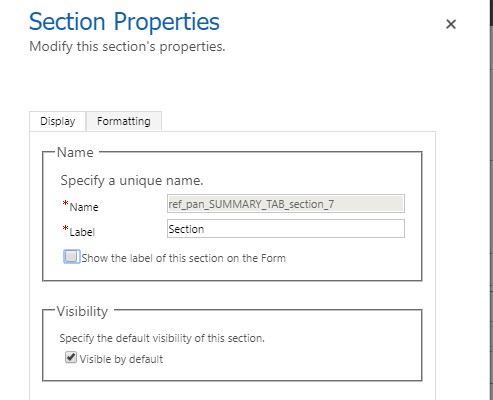Screen dimensions: 493x400
Task: Click the required *Name field label
Action: point(81,206)
